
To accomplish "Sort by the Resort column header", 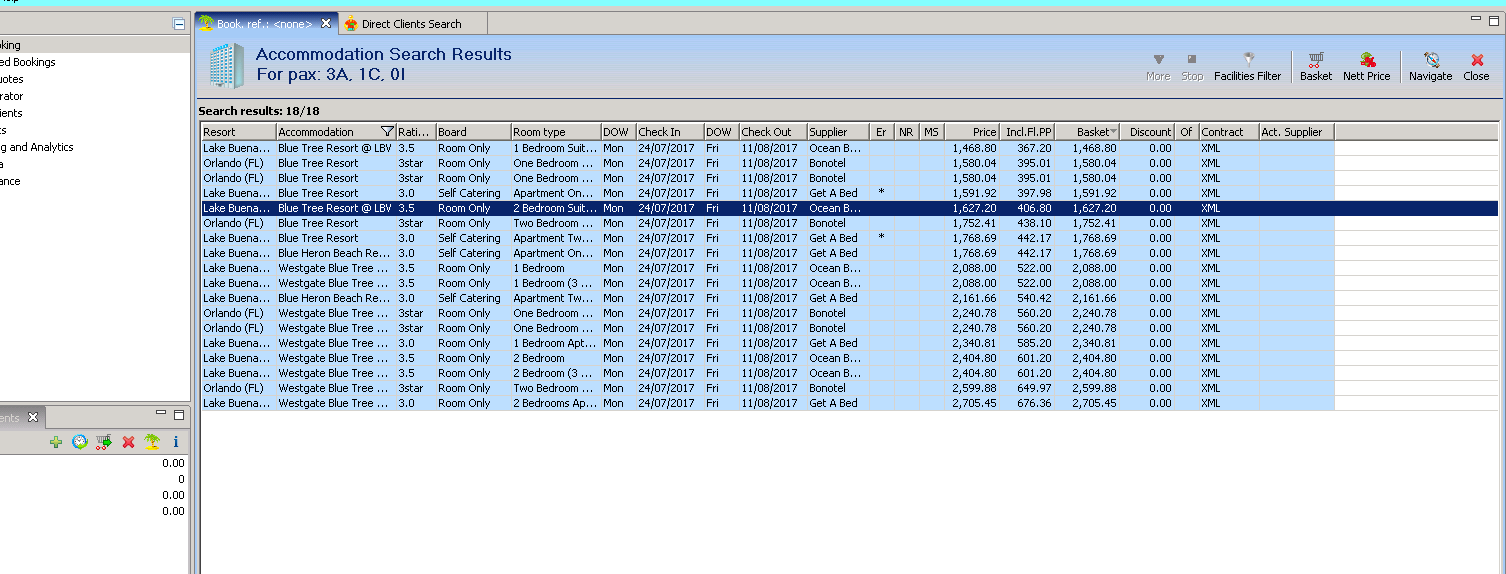I will [x=238, y=132].
